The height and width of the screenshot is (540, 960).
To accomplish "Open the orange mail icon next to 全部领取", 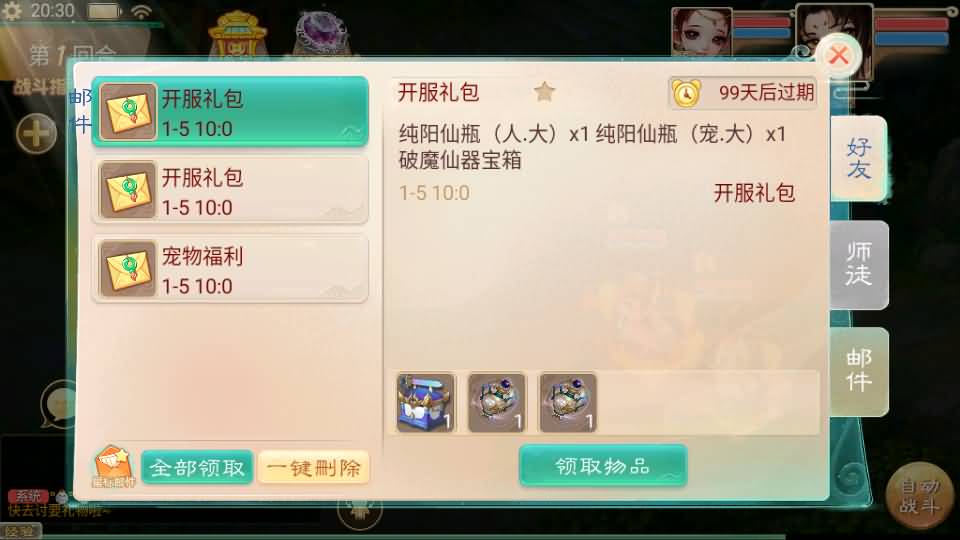I will [x=113, y=467].
